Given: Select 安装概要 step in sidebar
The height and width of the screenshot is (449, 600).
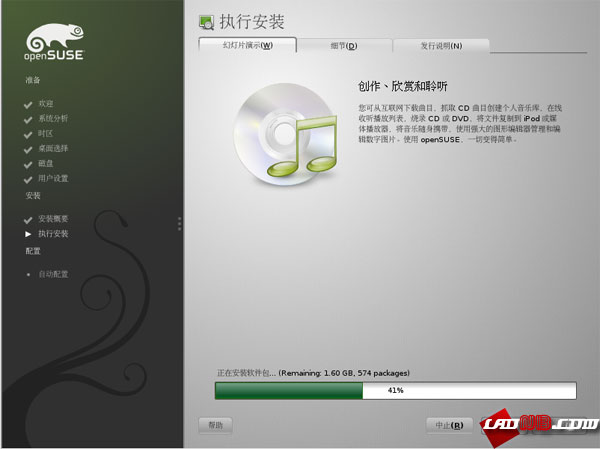Looking at the screenshot, I should coord(53,219).
